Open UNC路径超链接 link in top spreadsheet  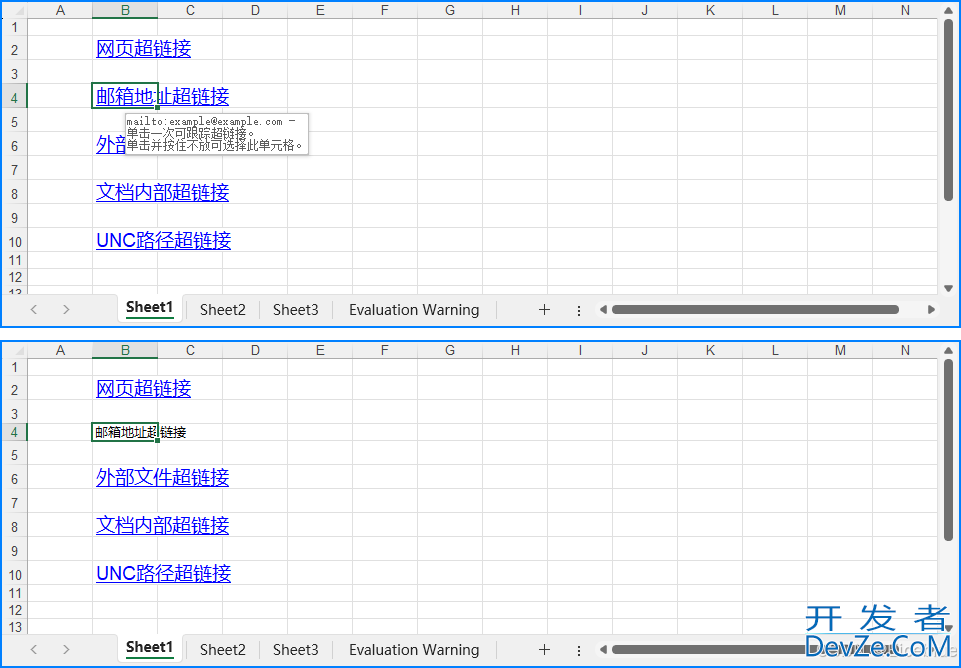tap(164, 240)
